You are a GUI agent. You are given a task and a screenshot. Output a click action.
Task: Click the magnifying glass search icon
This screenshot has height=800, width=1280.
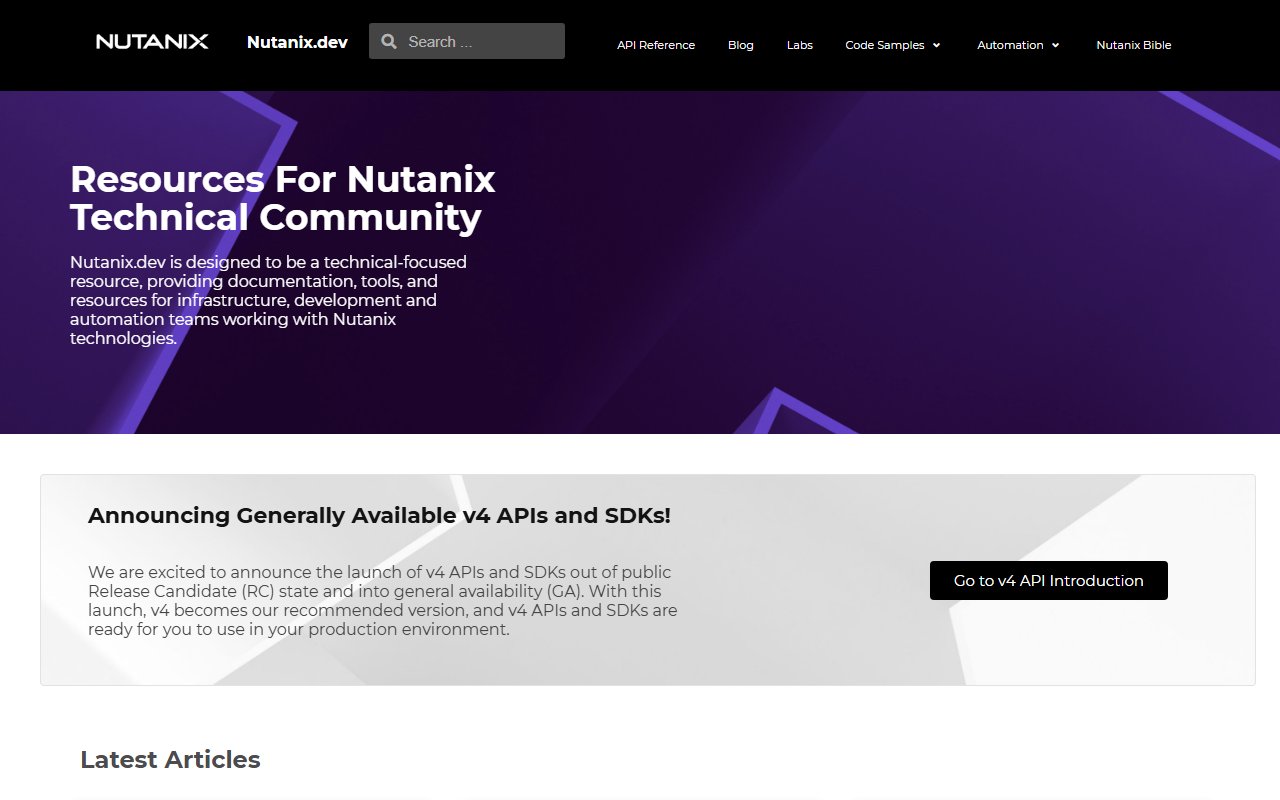pos(389,41)
